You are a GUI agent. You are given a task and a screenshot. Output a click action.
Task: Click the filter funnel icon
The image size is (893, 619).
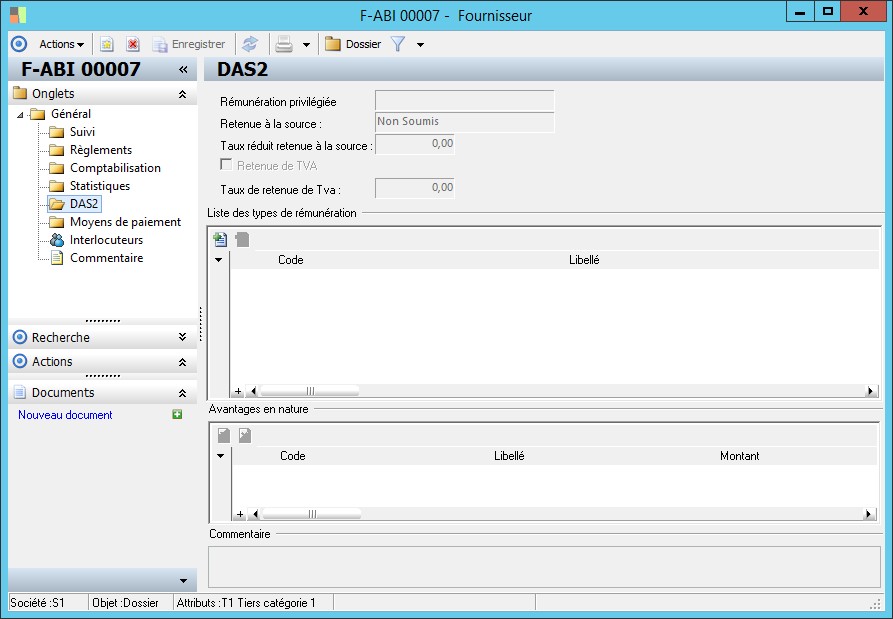[398, 44]
